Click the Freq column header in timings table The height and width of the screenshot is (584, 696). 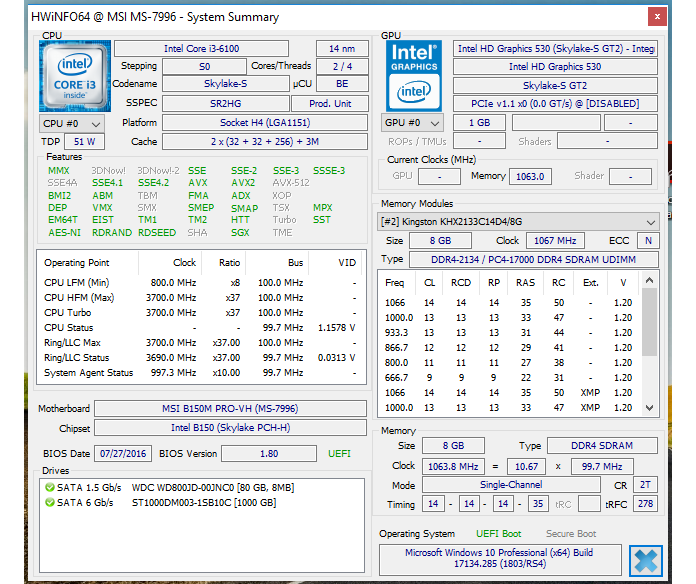(x=395, y=283)
